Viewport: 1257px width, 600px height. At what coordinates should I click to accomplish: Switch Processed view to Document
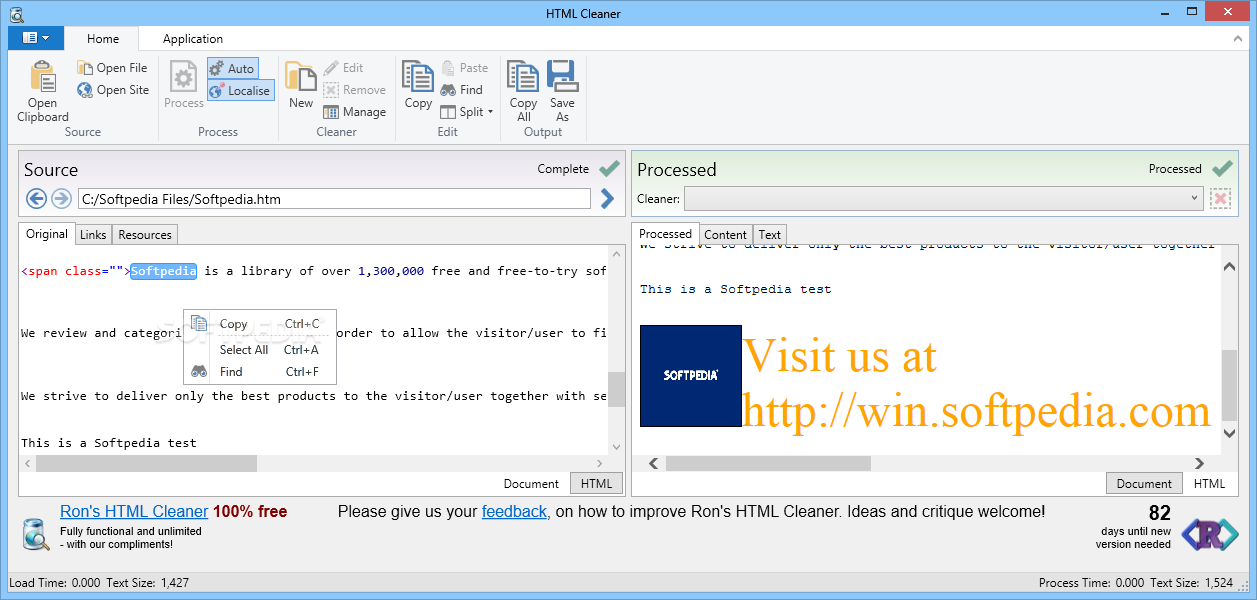pyautogui.click(x=1144, y=484)
